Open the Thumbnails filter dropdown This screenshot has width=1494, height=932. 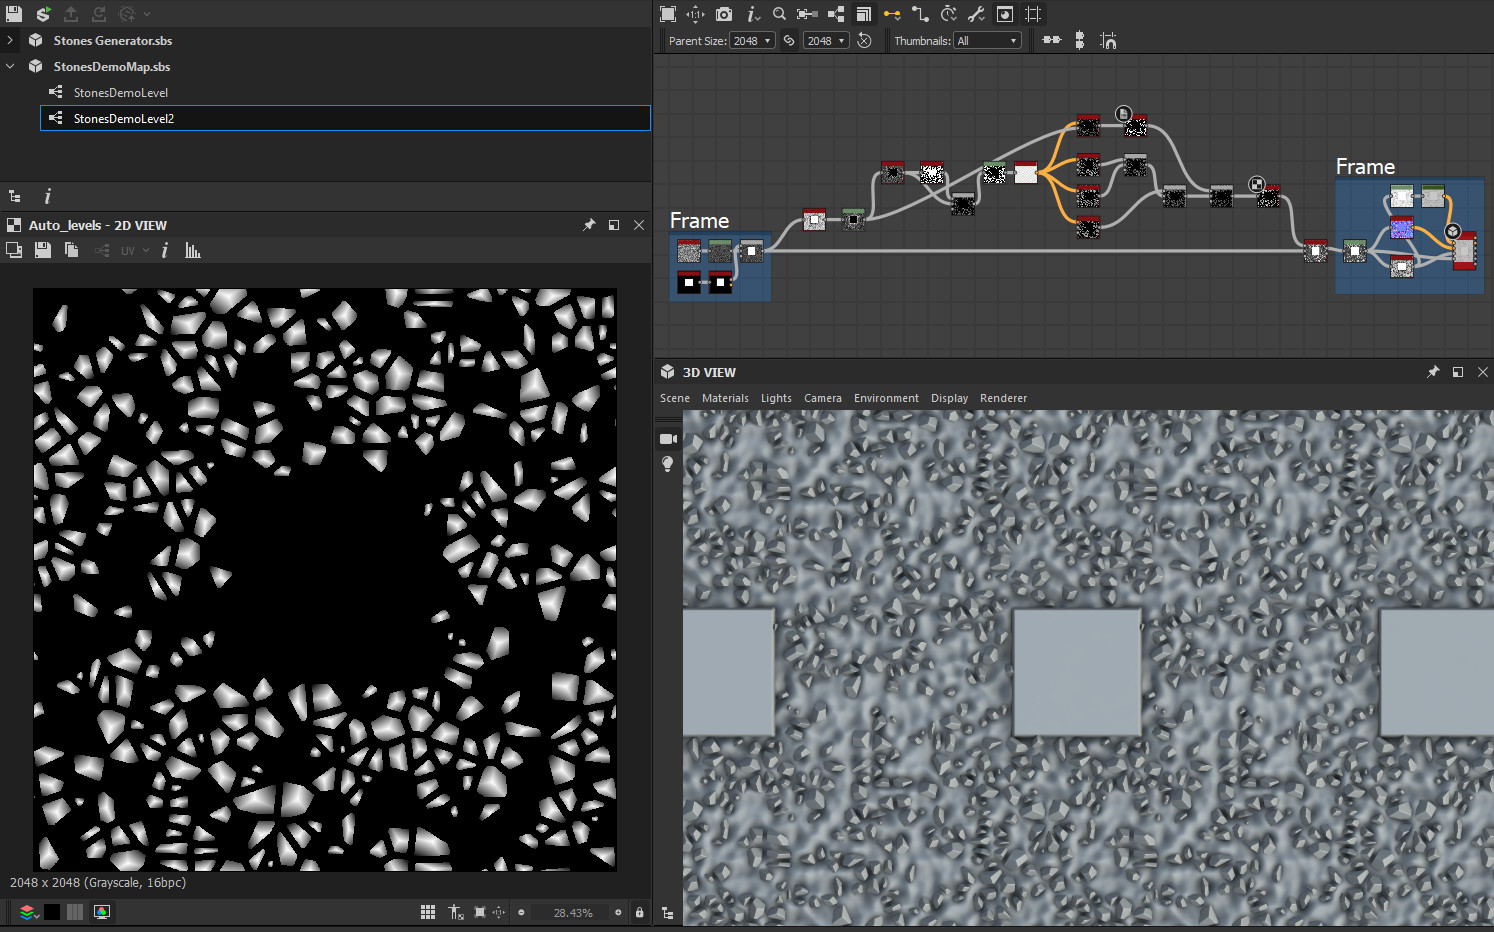pos(987,40)
